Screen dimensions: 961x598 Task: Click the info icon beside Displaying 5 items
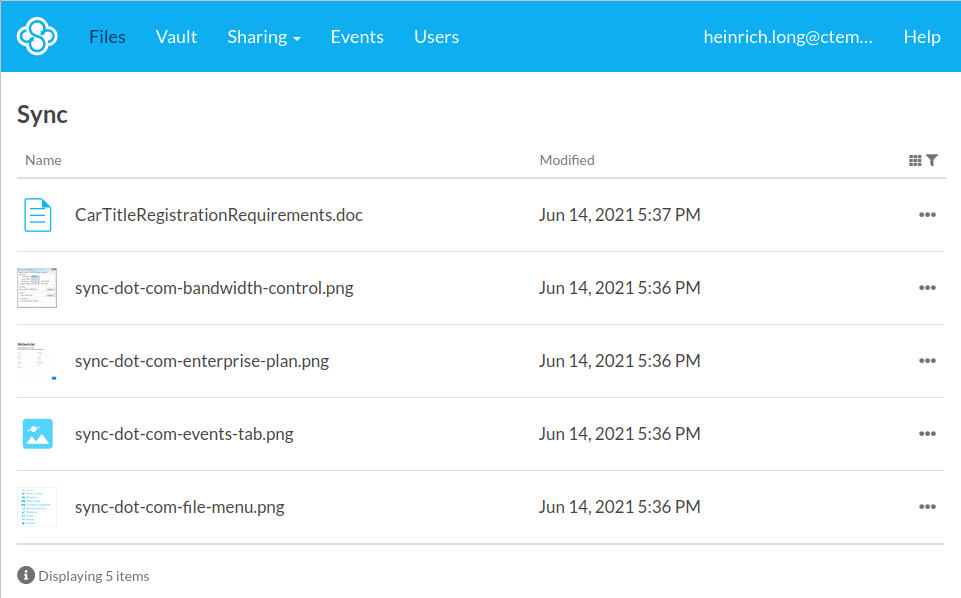(x=26, y=575)
